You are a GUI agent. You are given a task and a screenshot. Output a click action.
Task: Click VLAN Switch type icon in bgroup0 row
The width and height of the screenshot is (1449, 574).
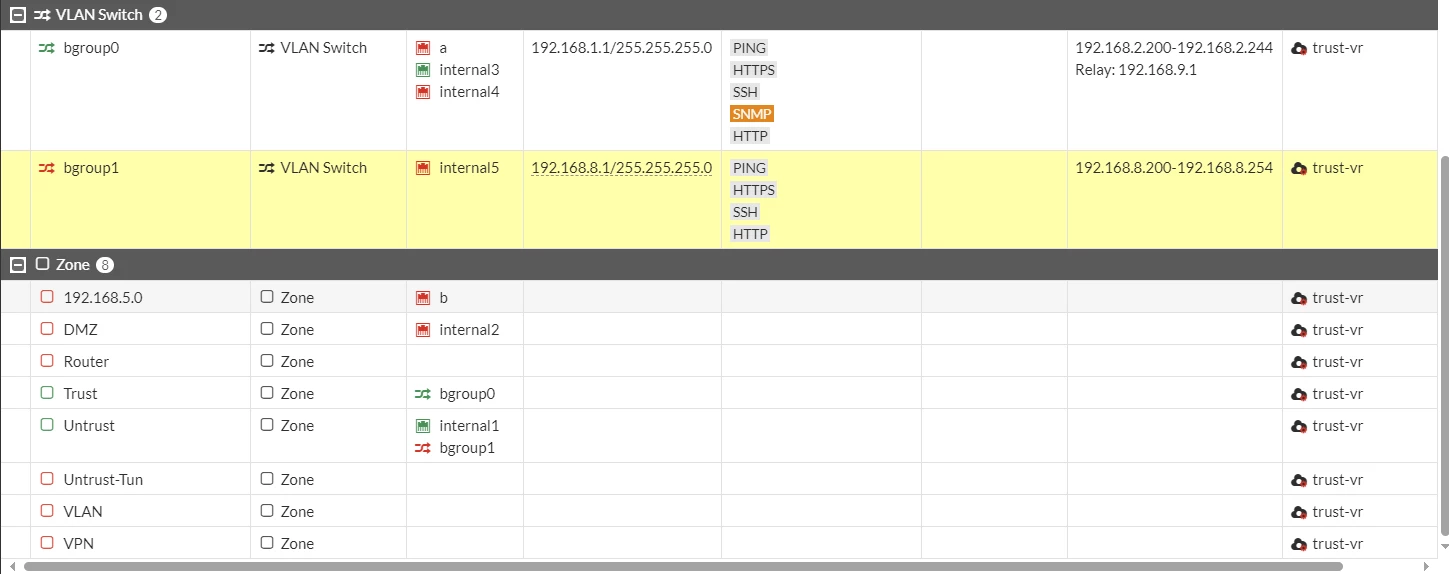[x=266, y=48]
